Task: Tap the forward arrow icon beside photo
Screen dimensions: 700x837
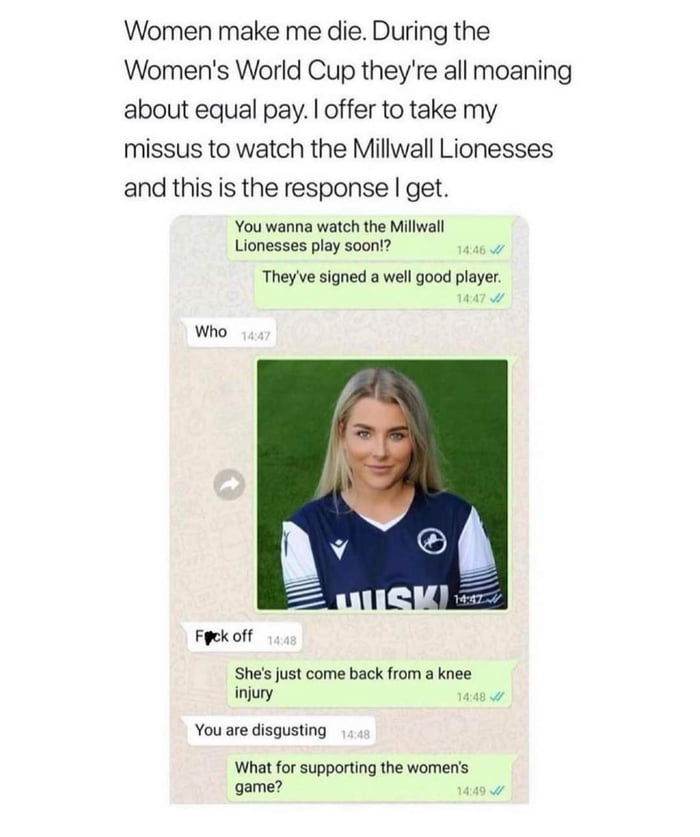Action: coord(229,484)
